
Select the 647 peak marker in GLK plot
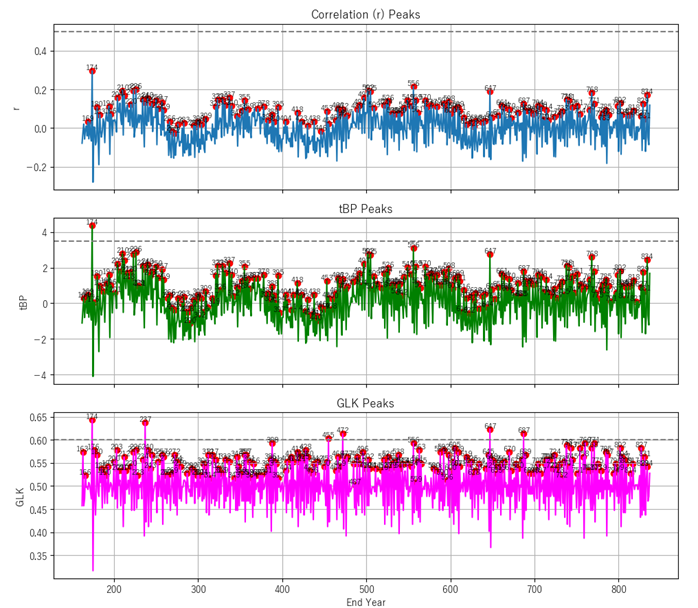click(x=490, y=430)
